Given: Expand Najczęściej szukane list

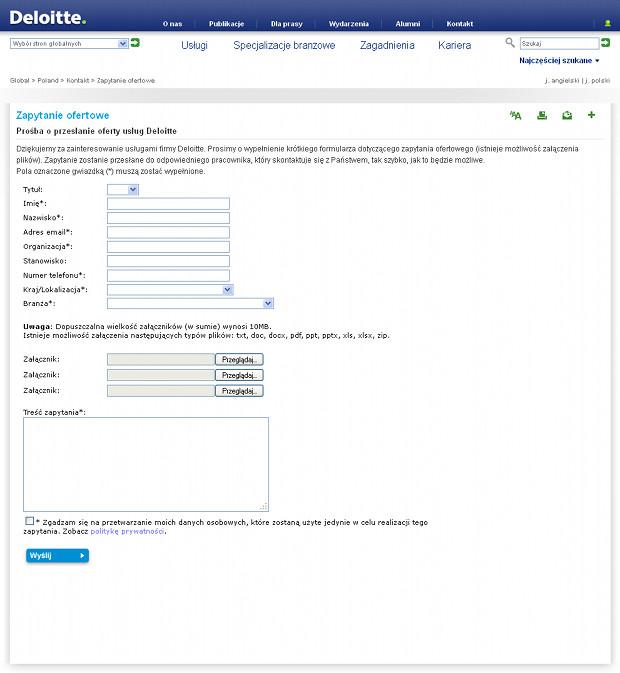Looking at the screenshot, I should pyautogui.click(x=559, y=61).
